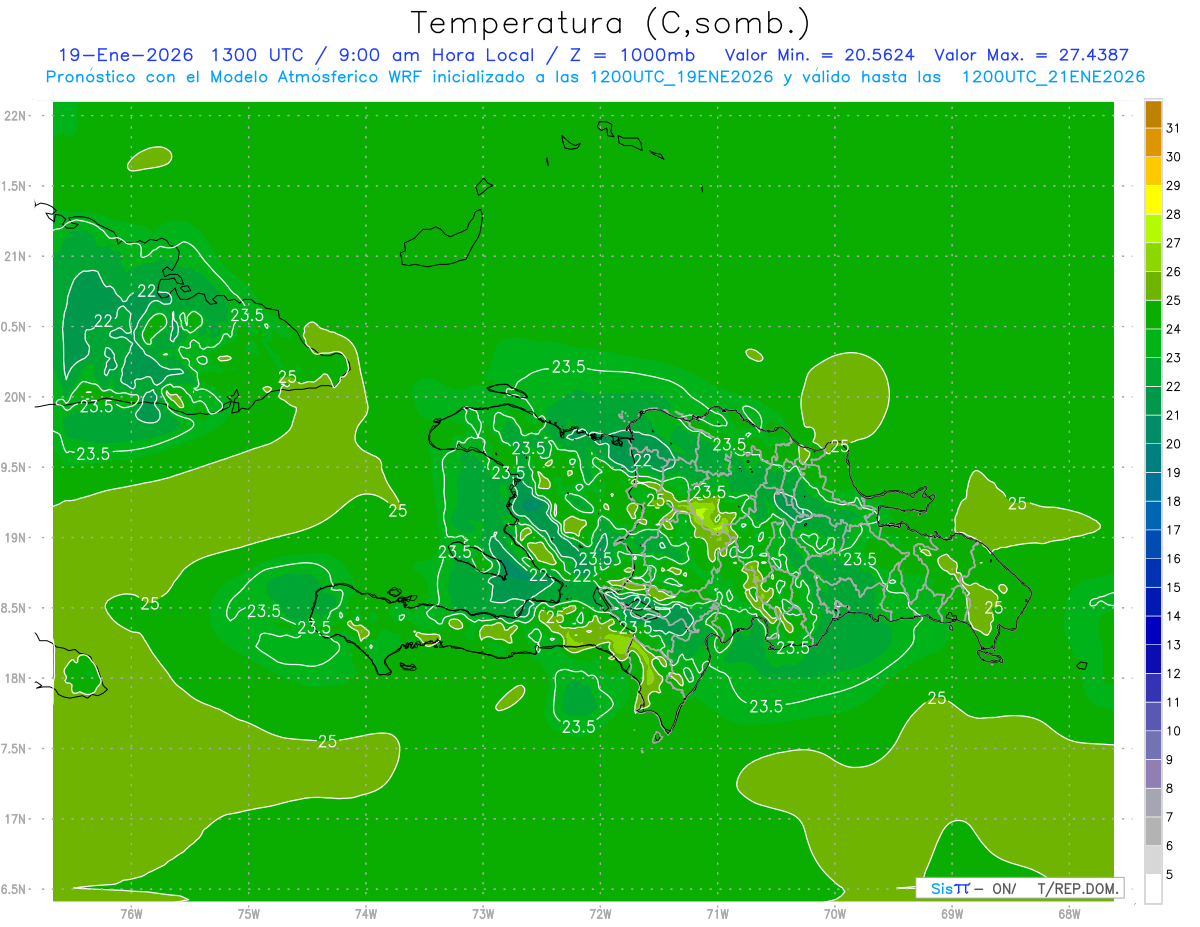
Task: Pick the dark blue swatch between 13 and 14
Action: coord(1154,630)
